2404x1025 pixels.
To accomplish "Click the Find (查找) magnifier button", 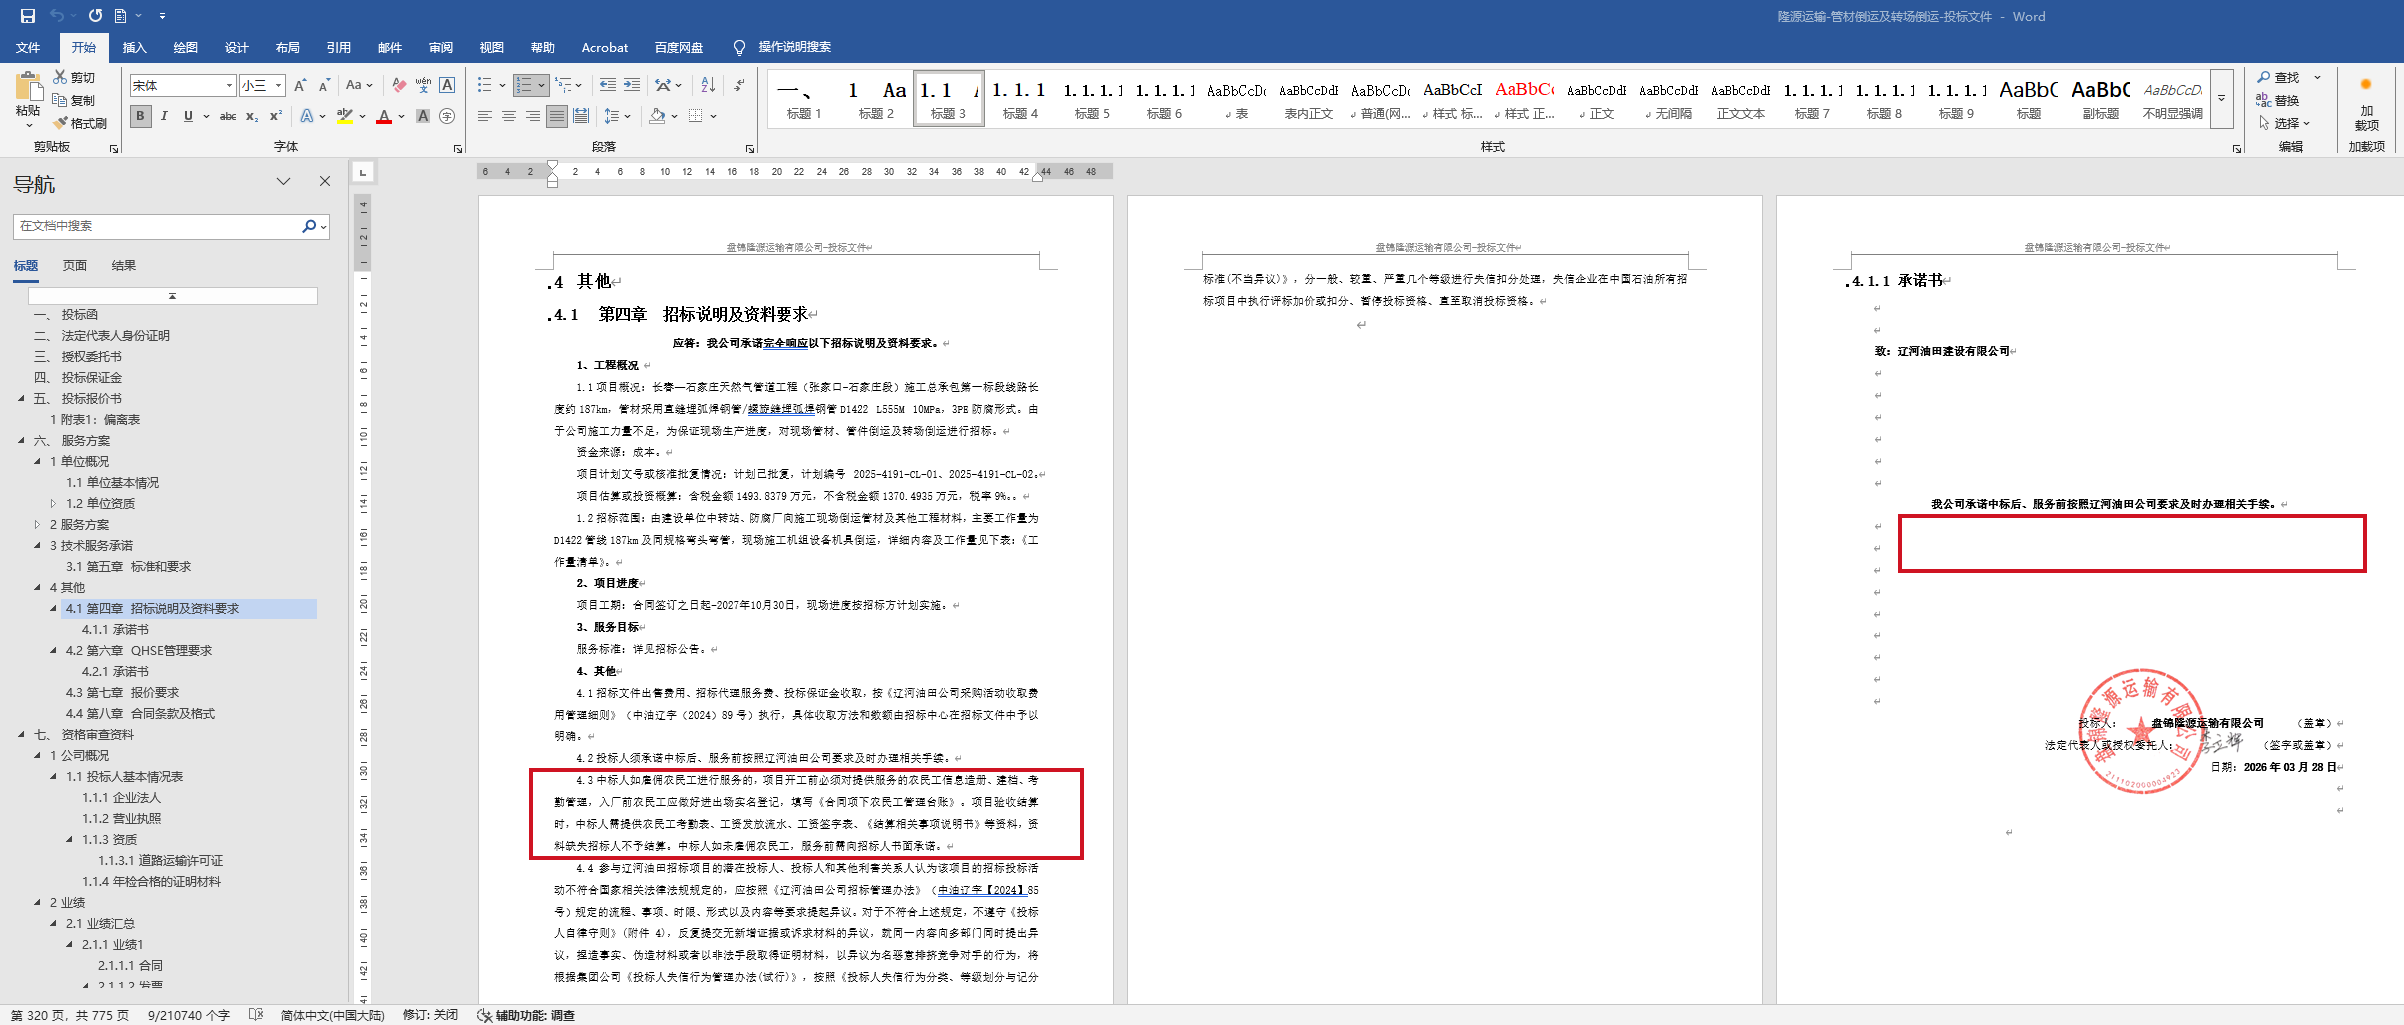I will pos(2278,77).
